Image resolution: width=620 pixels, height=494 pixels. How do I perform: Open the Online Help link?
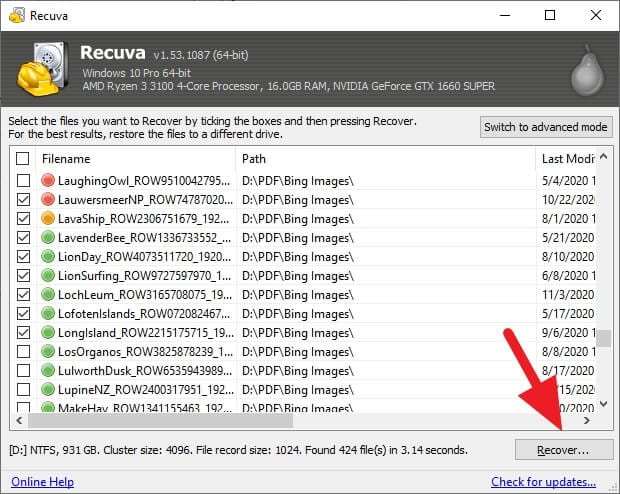point(42,482)
